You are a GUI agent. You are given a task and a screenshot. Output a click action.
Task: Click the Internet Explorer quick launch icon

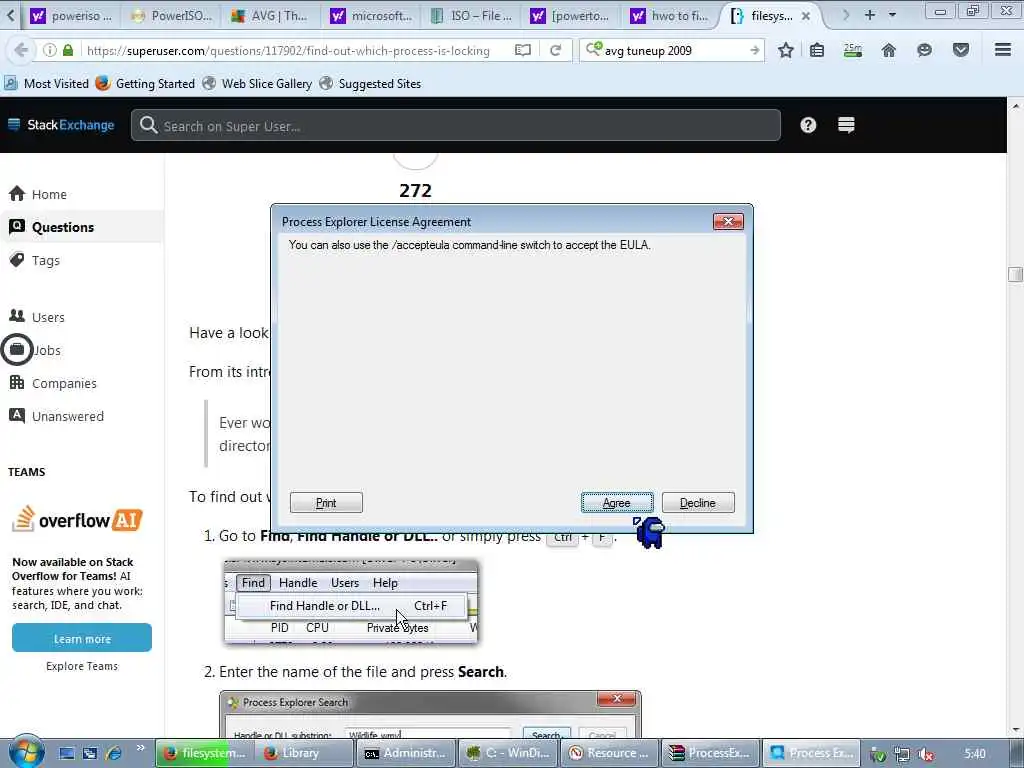[x=114, y=753]
